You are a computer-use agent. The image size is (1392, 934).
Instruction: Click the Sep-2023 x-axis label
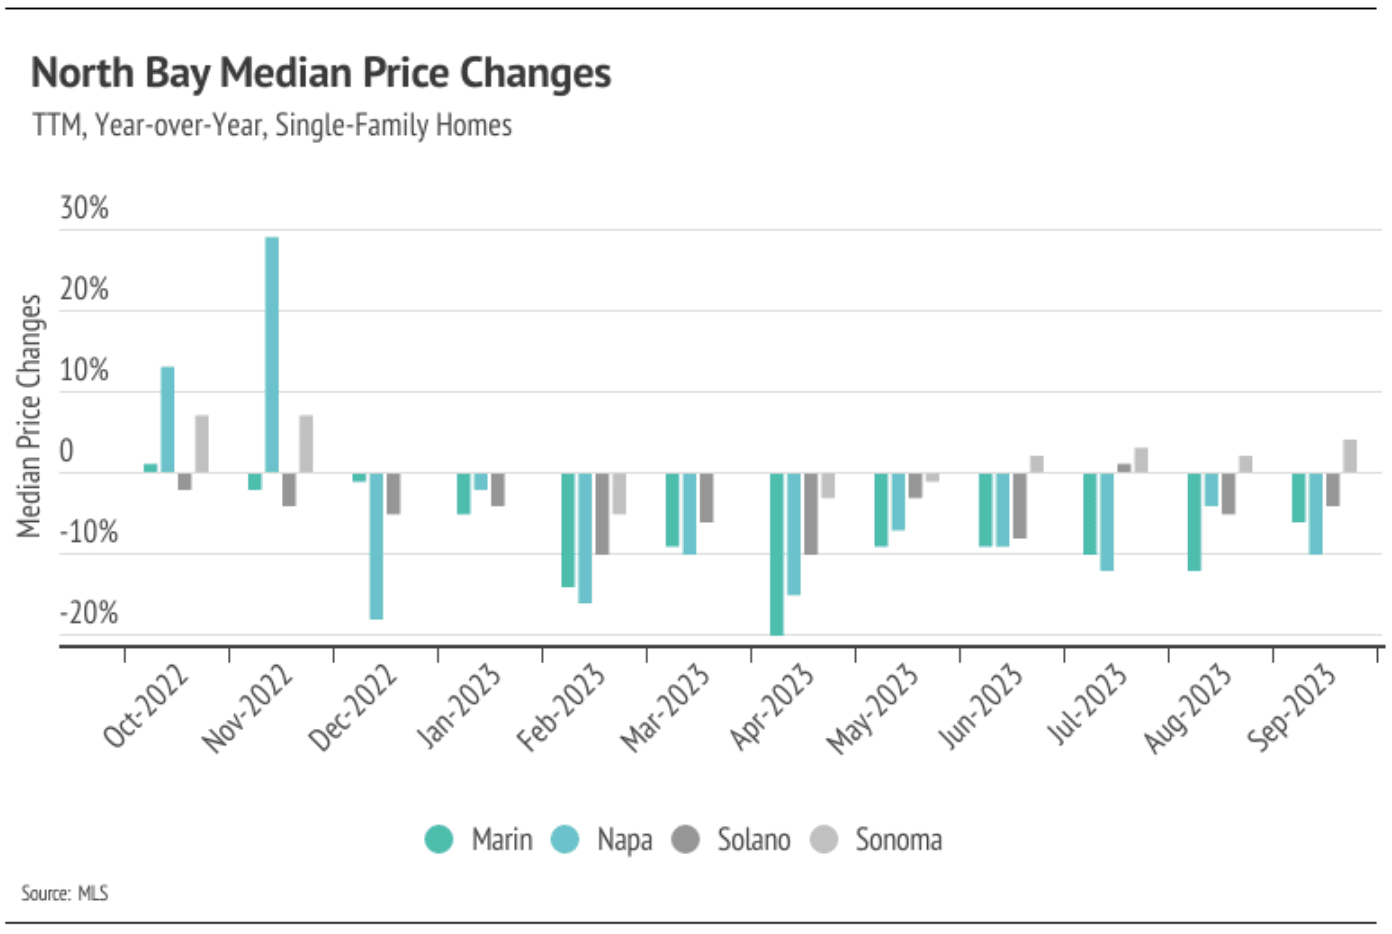pyautogui.click(x=1292, y=705)
